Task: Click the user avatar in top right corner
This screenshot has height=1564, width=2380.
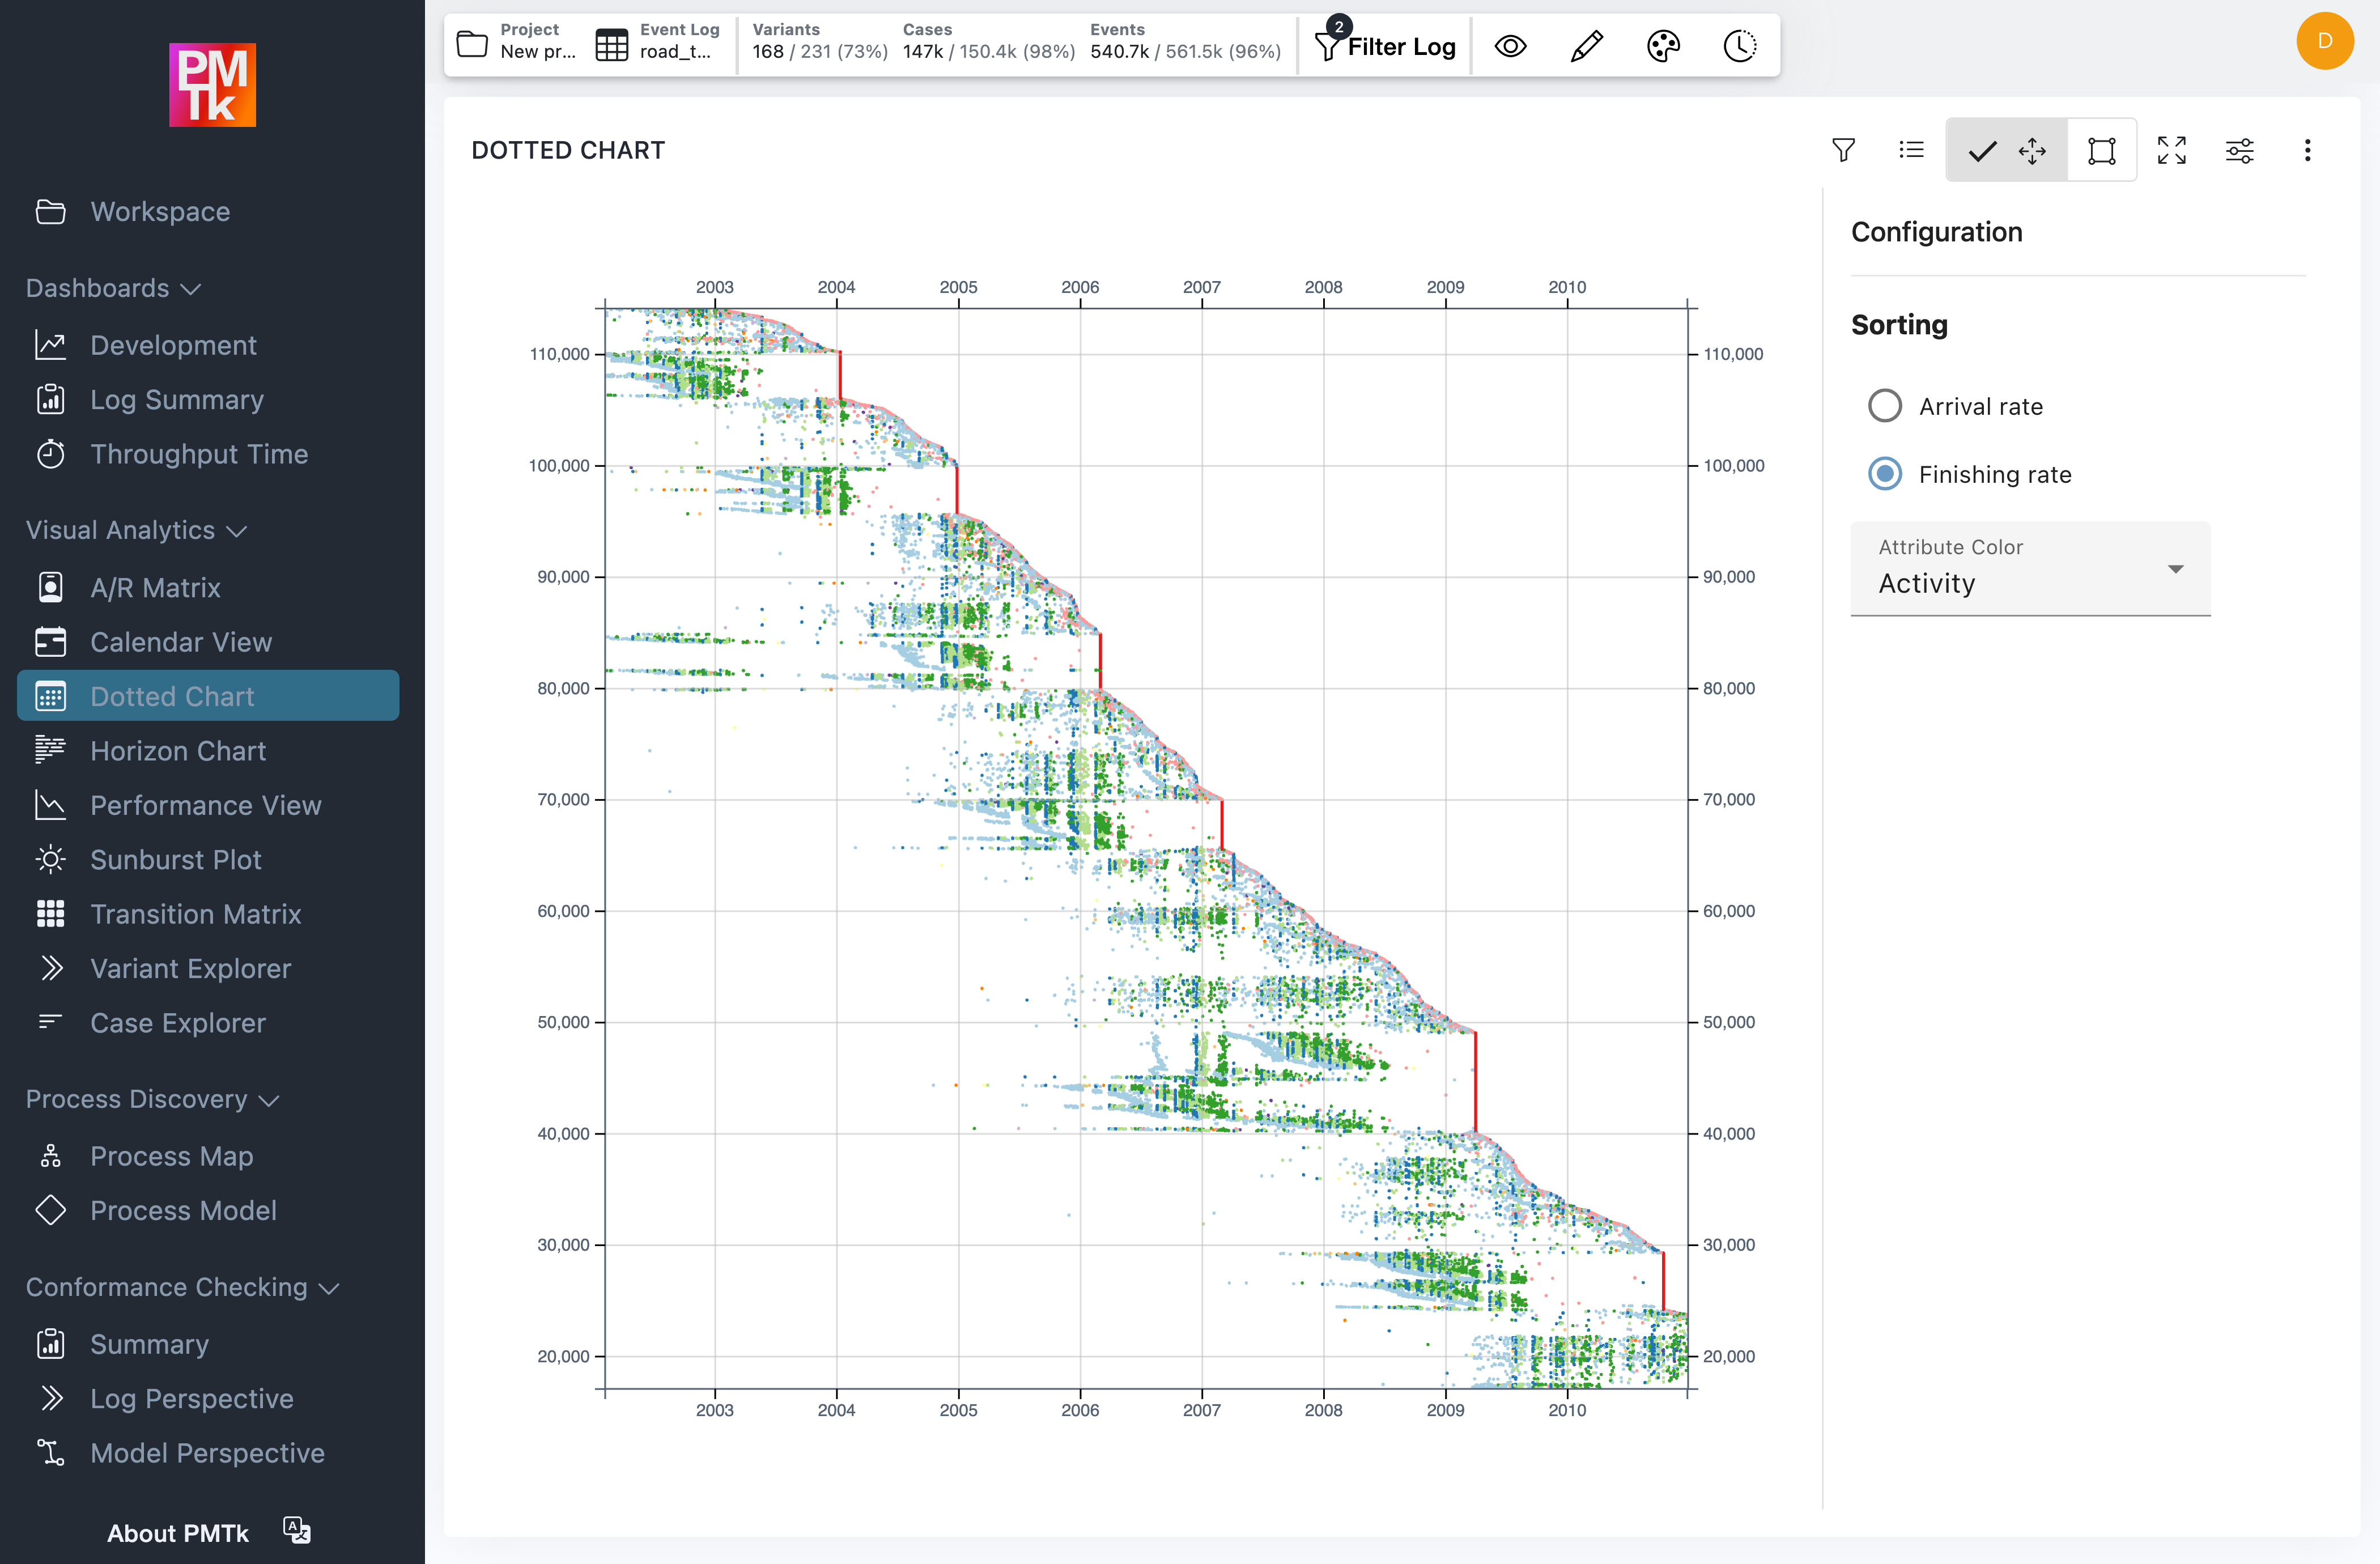Action: click(2324, 41)
